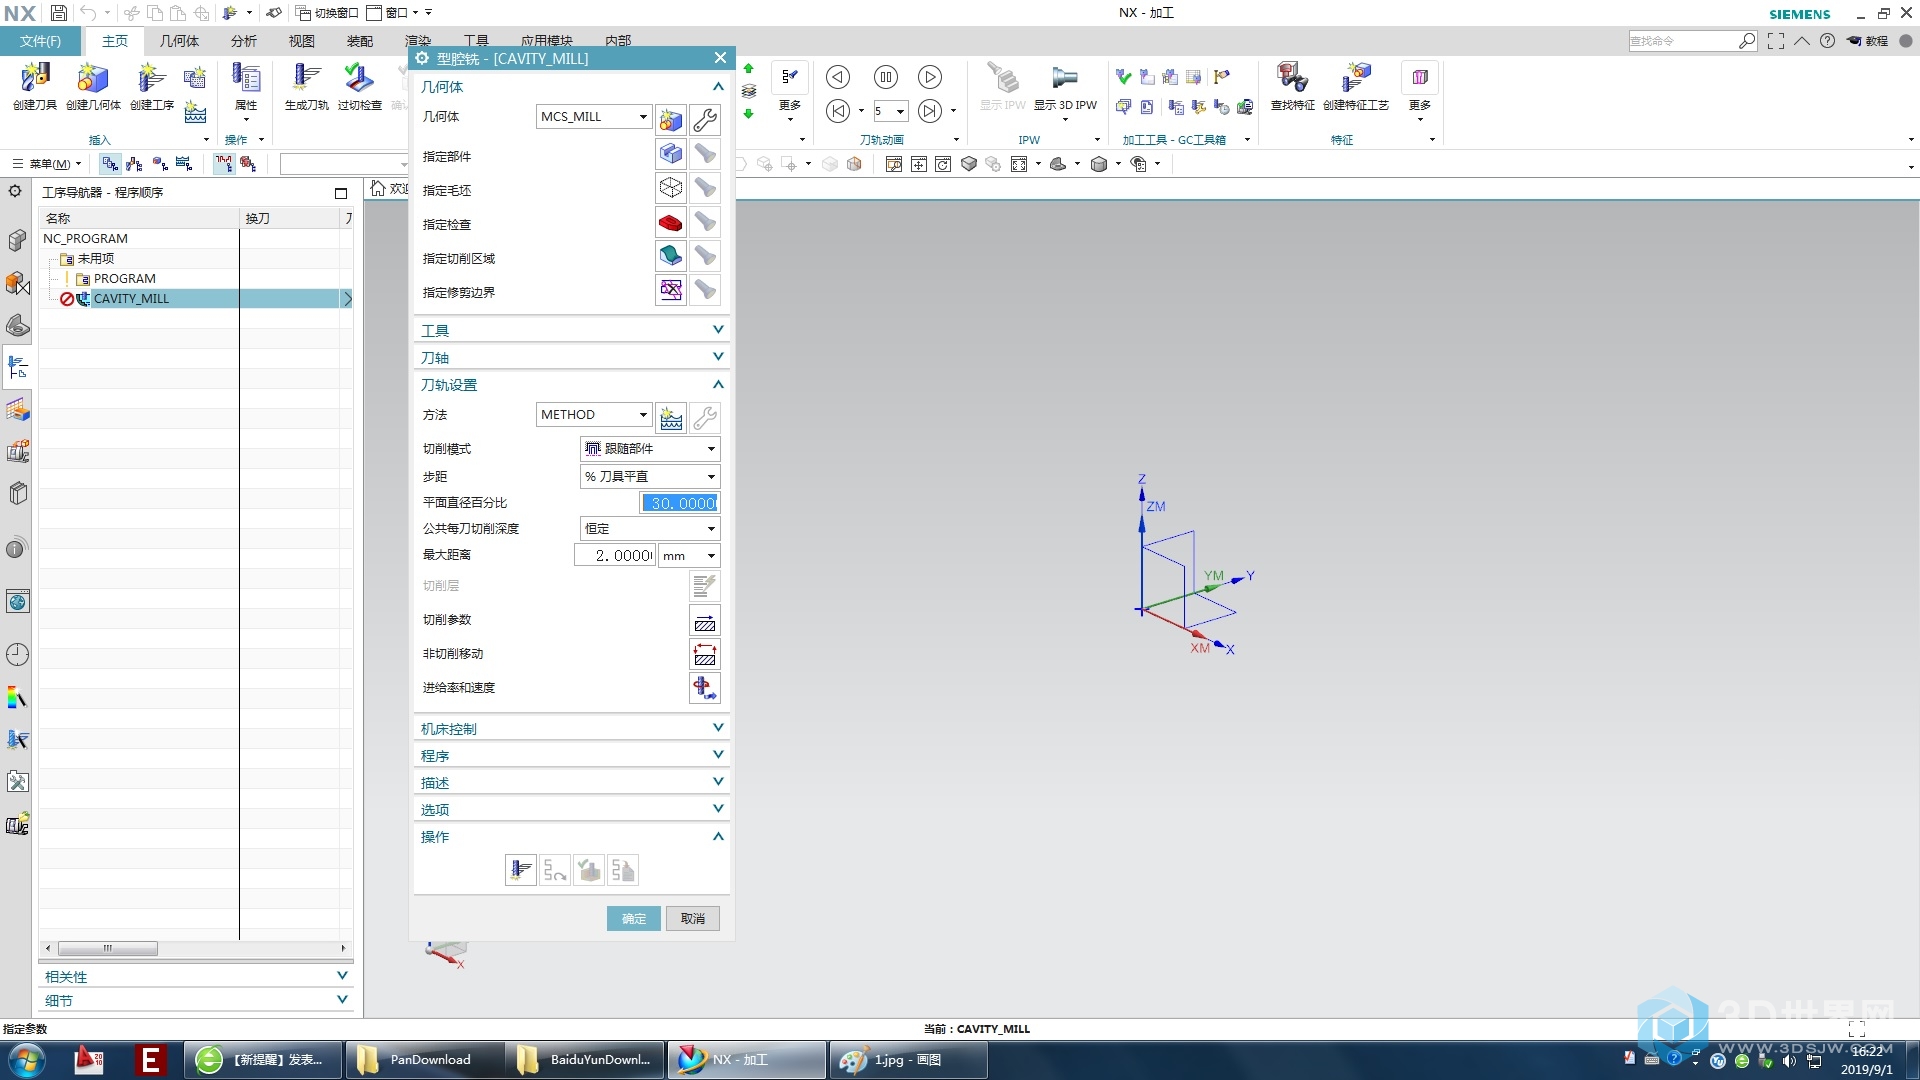Image resolution: width=1920 pixels, height=1080 pixels.
Task: Expand the Program (程序) section
Action: (571, 755)
